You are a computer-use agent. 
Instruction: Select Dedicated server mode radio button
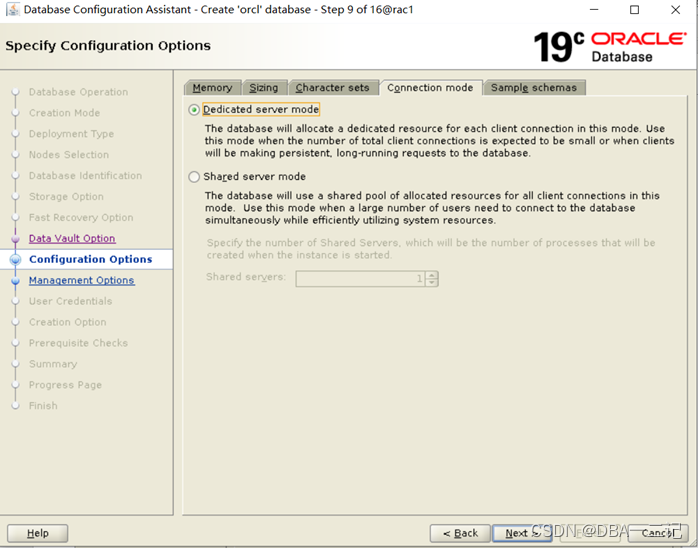click(x=194, y=110)
